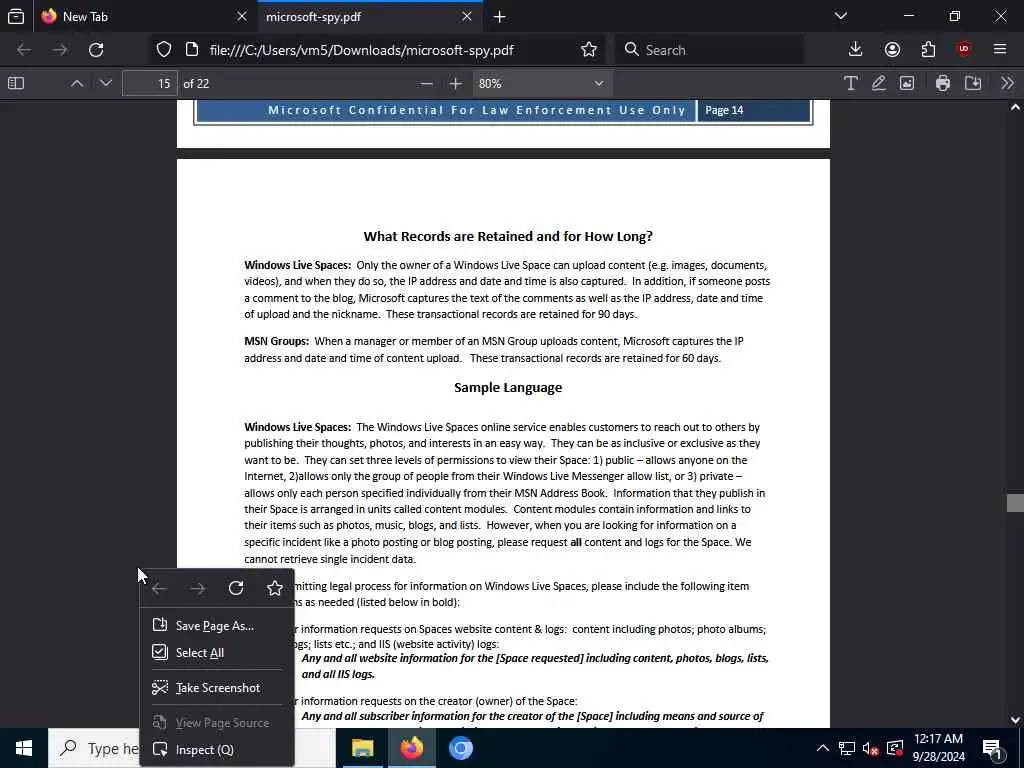The image size is (1024, 768).
Task: Open the Extensions puzzle icon
Action: pyautogui.click(x=928, y=50)
